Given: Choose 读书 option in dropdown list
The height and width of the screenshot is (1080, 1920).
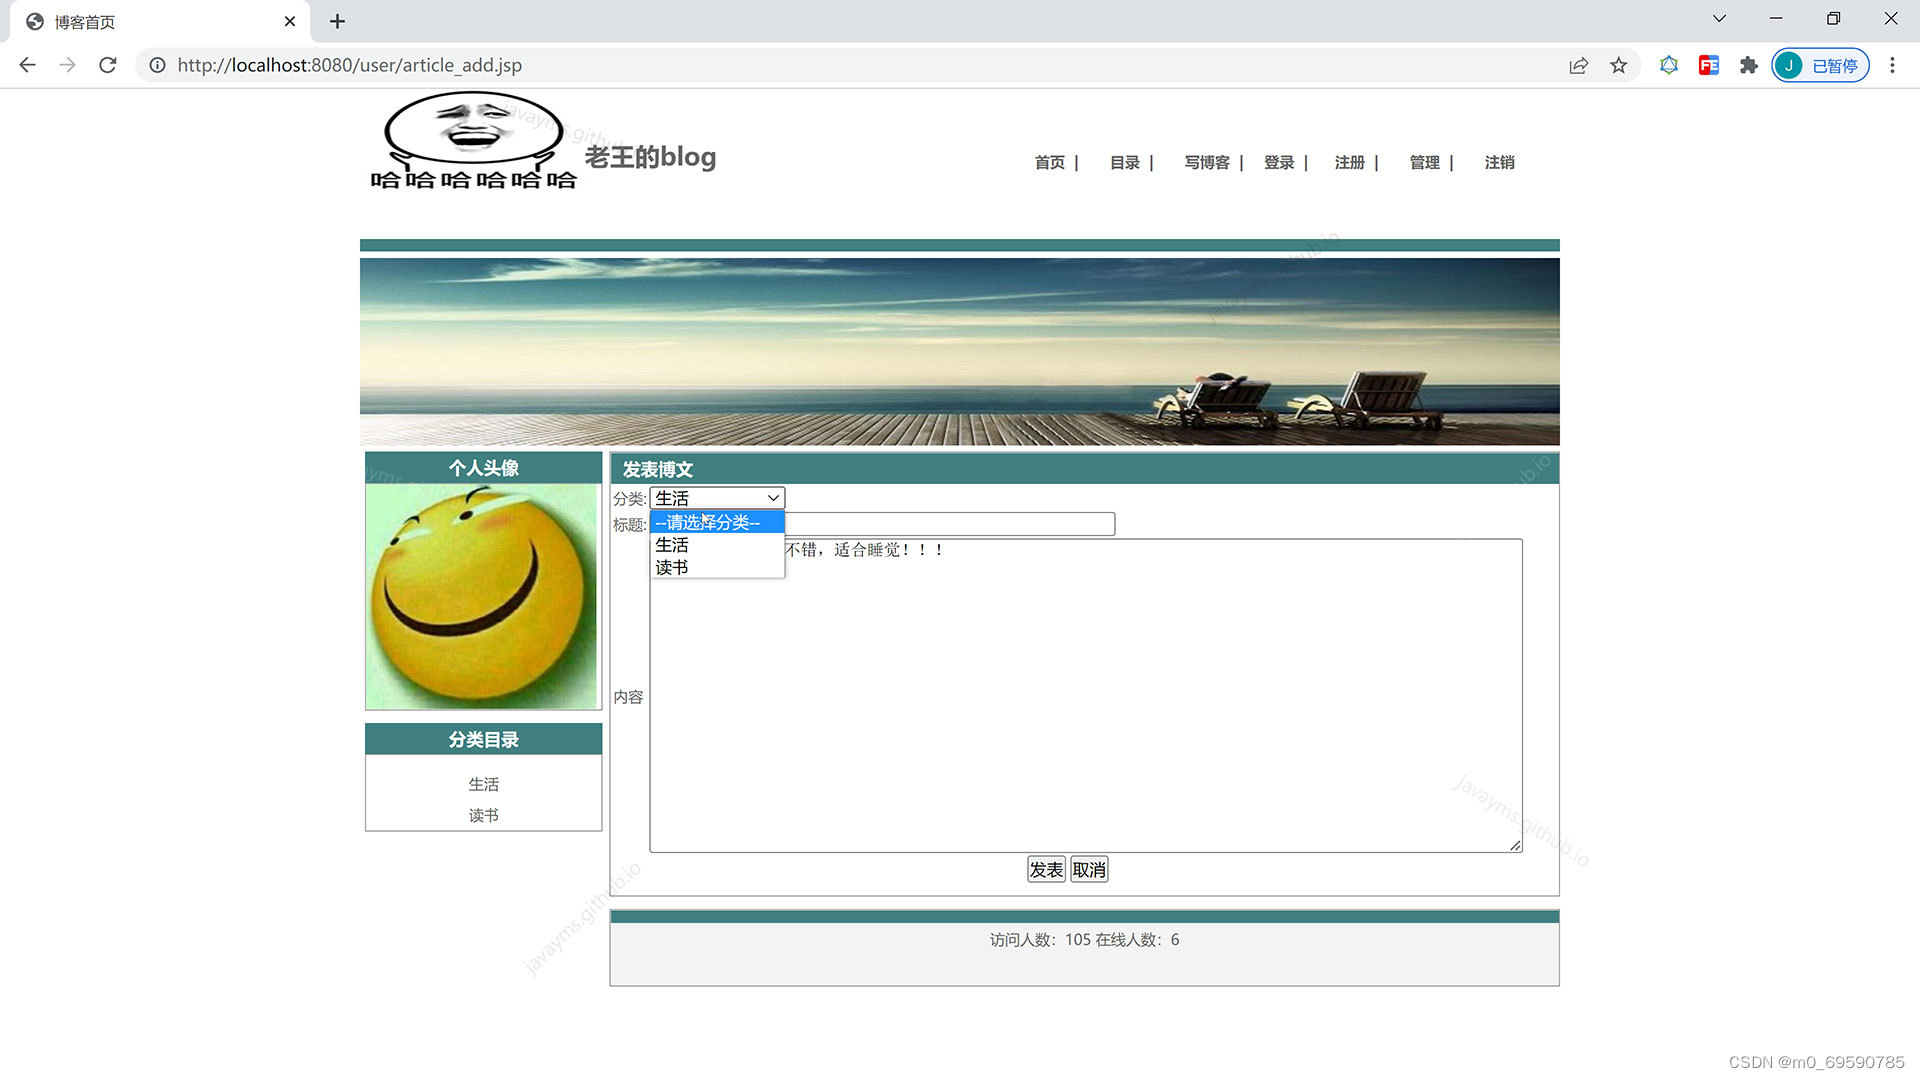Looking at the screenshot, I should (x=672, y=568).
